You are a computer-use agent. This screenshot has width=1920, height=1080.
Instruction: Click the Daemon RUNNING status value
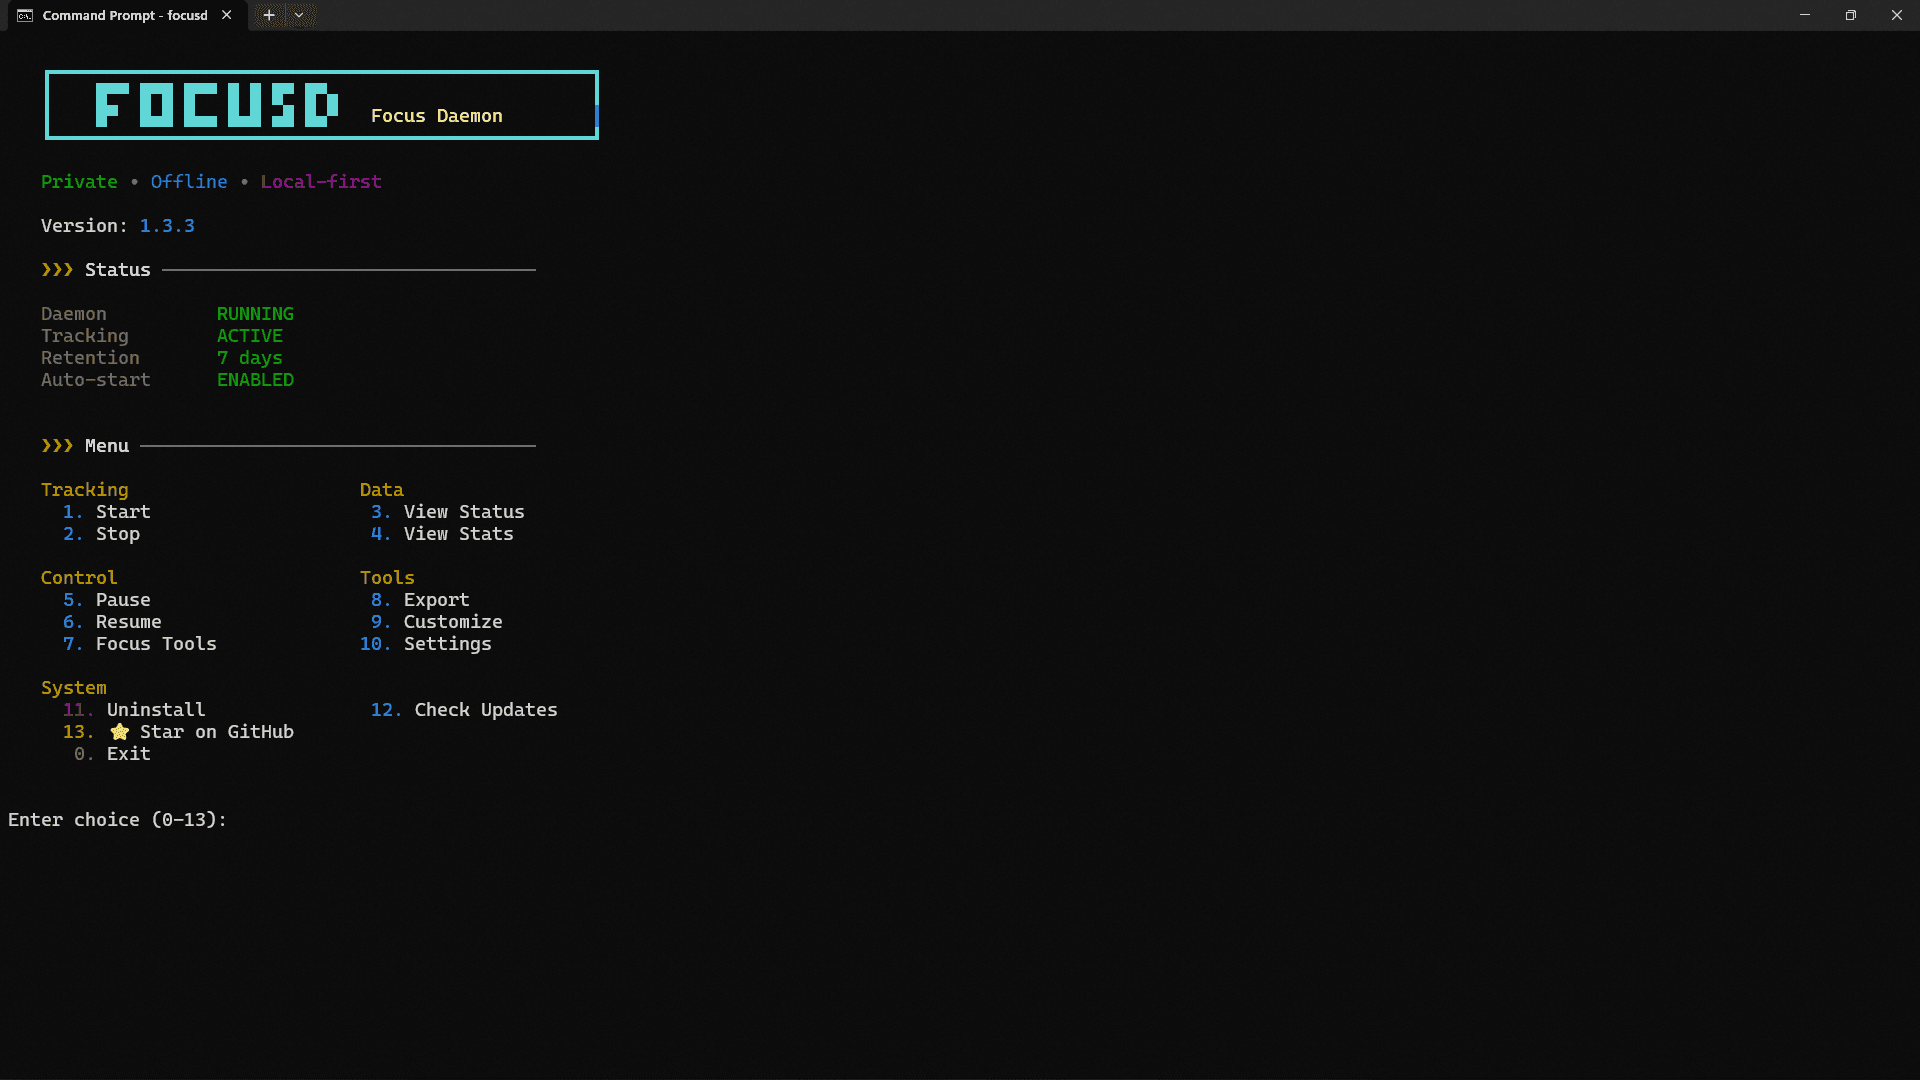[x=255, y=314]
